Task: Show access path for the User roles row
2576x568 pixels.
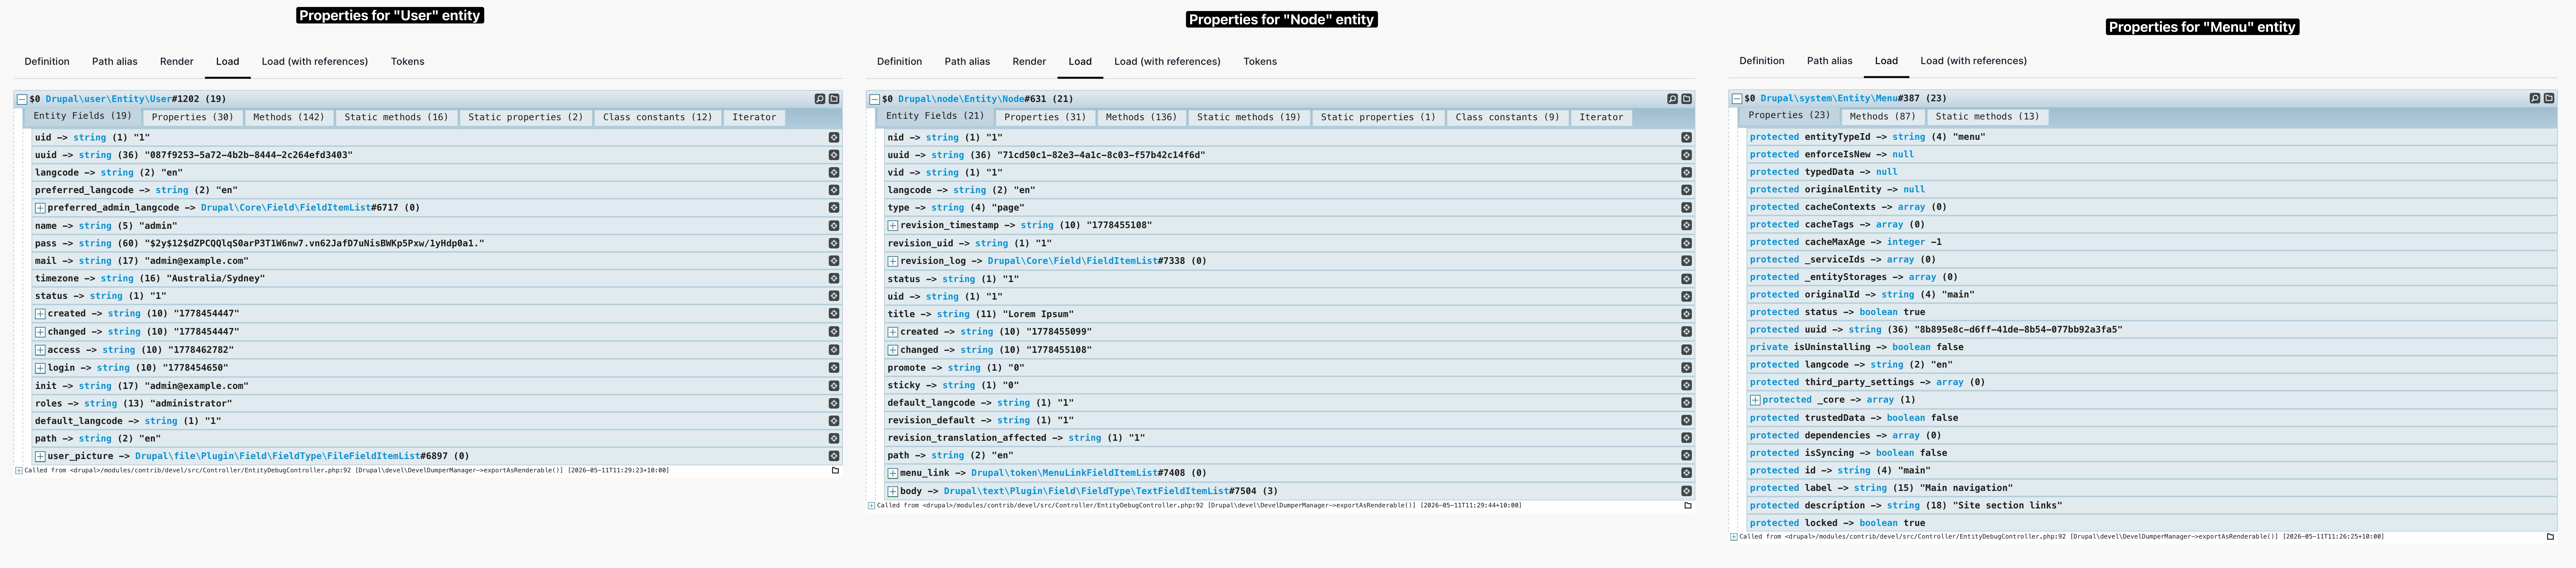Action: click(834, 403)
